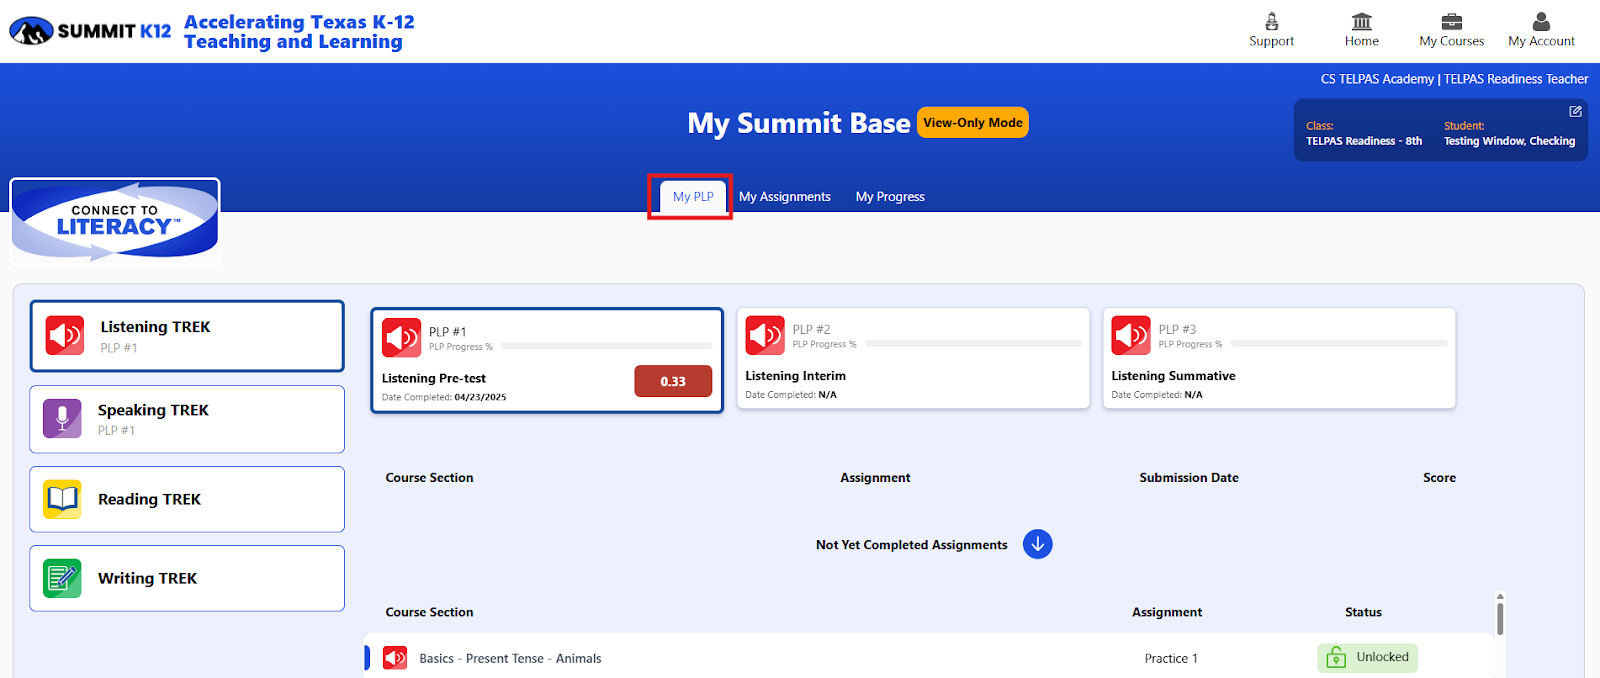Click the Reading TREK book icon
Viewport: 1600px width, 678px height.
62,499
